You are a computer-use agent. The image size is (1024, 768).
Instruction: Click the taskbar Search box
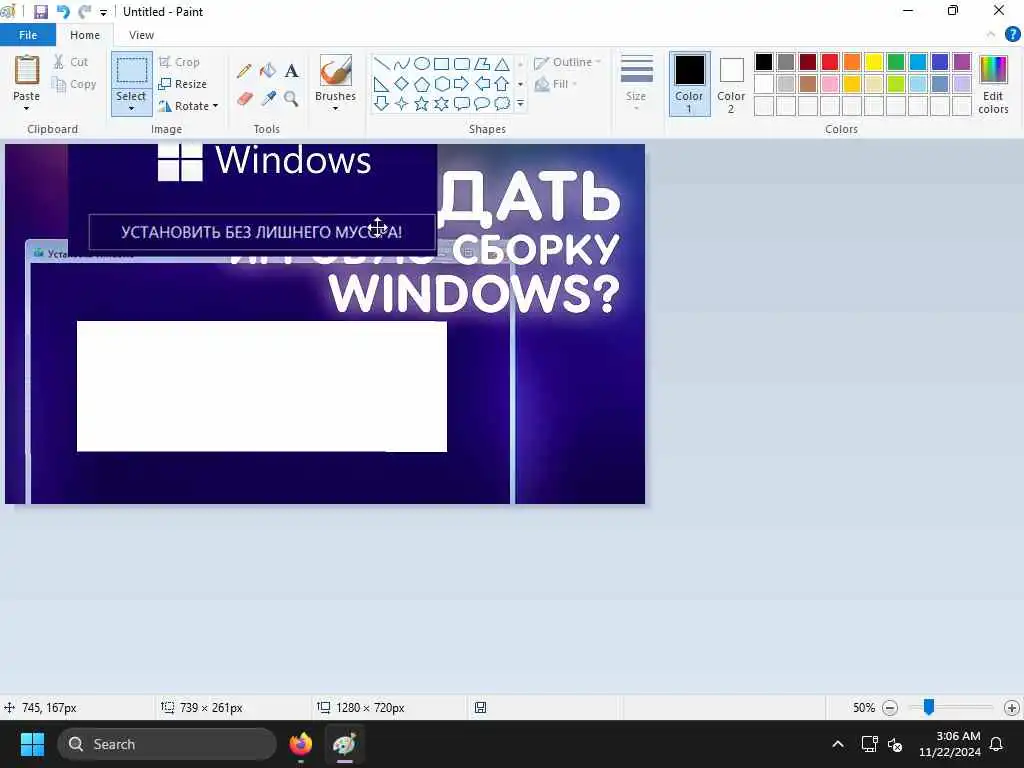pos(167,744)
